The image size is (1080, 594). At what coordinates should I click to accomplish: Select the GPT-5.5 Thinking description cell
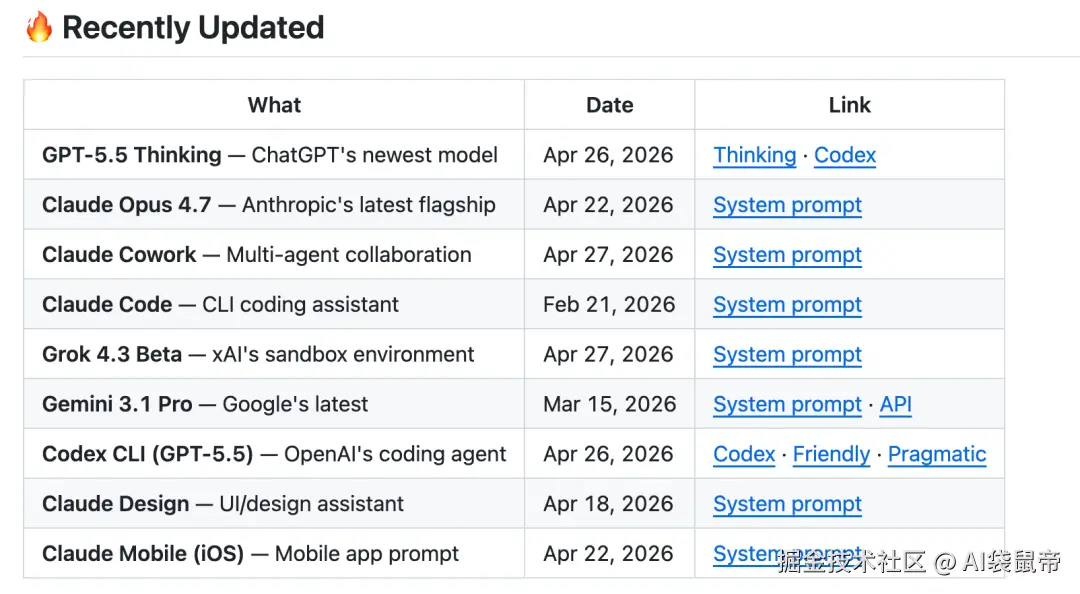point(274,155)
